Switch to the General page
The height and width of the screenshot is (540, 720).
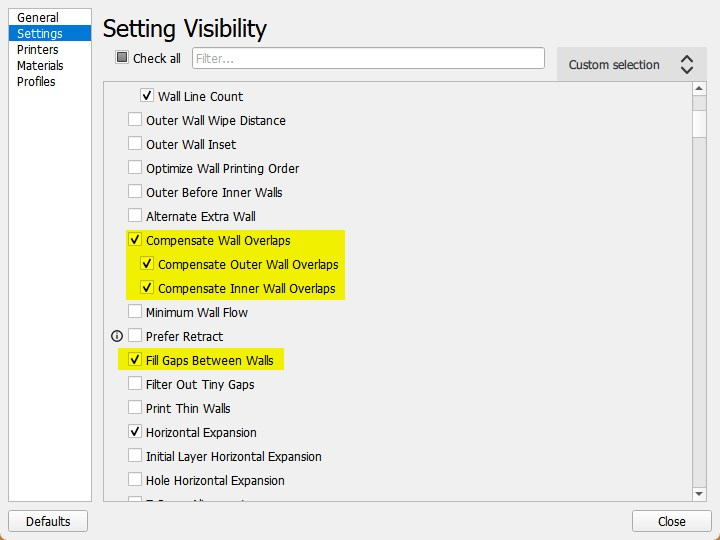coord(38,18)
